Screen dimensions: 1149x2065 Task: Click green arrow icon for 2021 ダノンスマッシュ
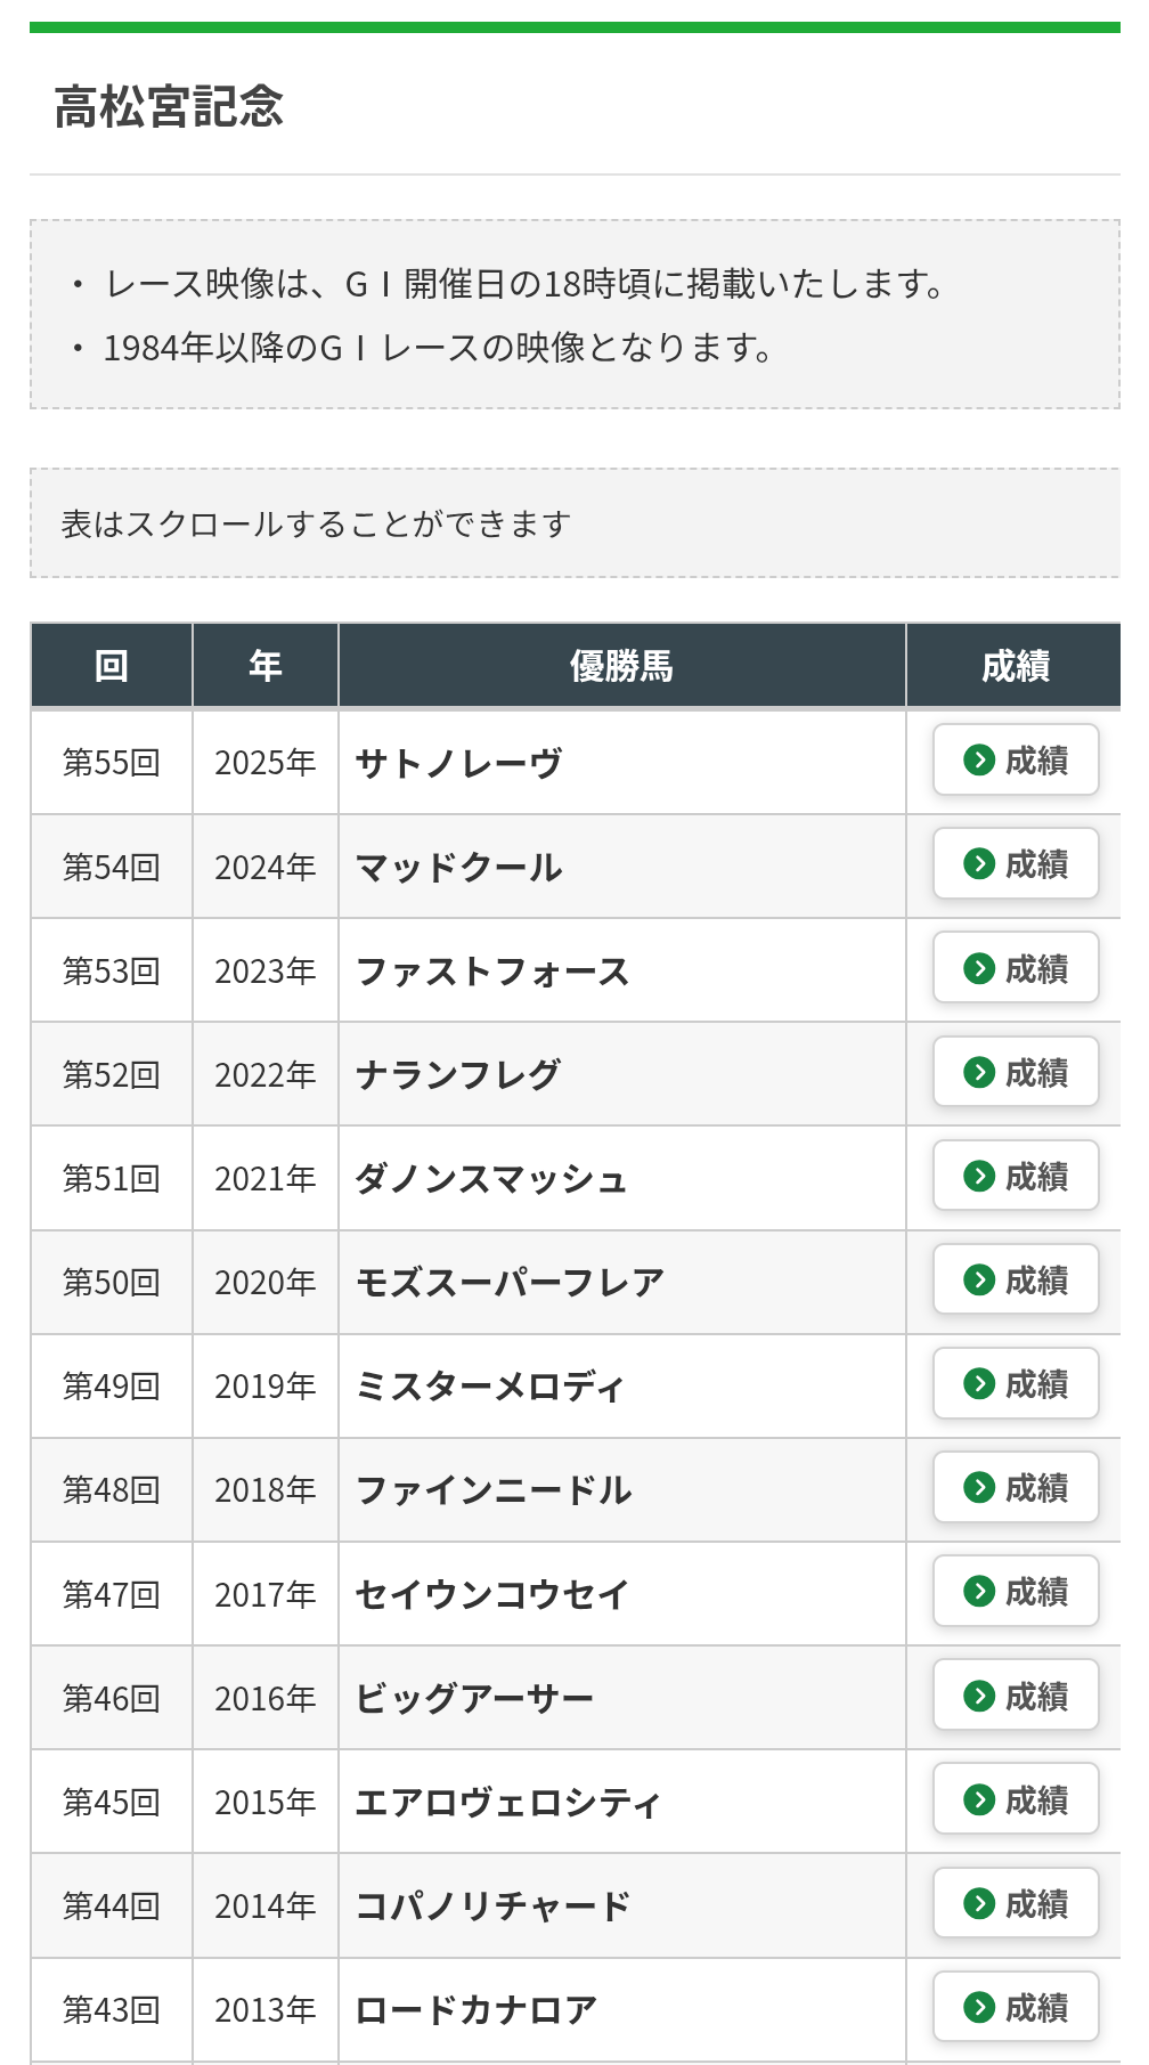[x=979, y=1176]
